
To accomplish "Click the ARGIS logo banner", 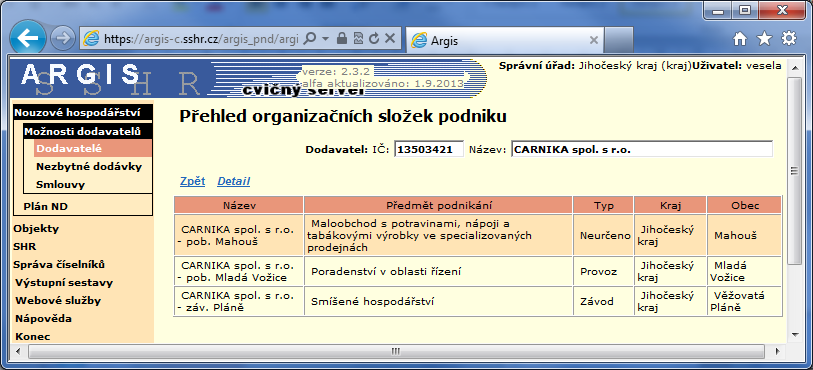I will coord(249,79).
